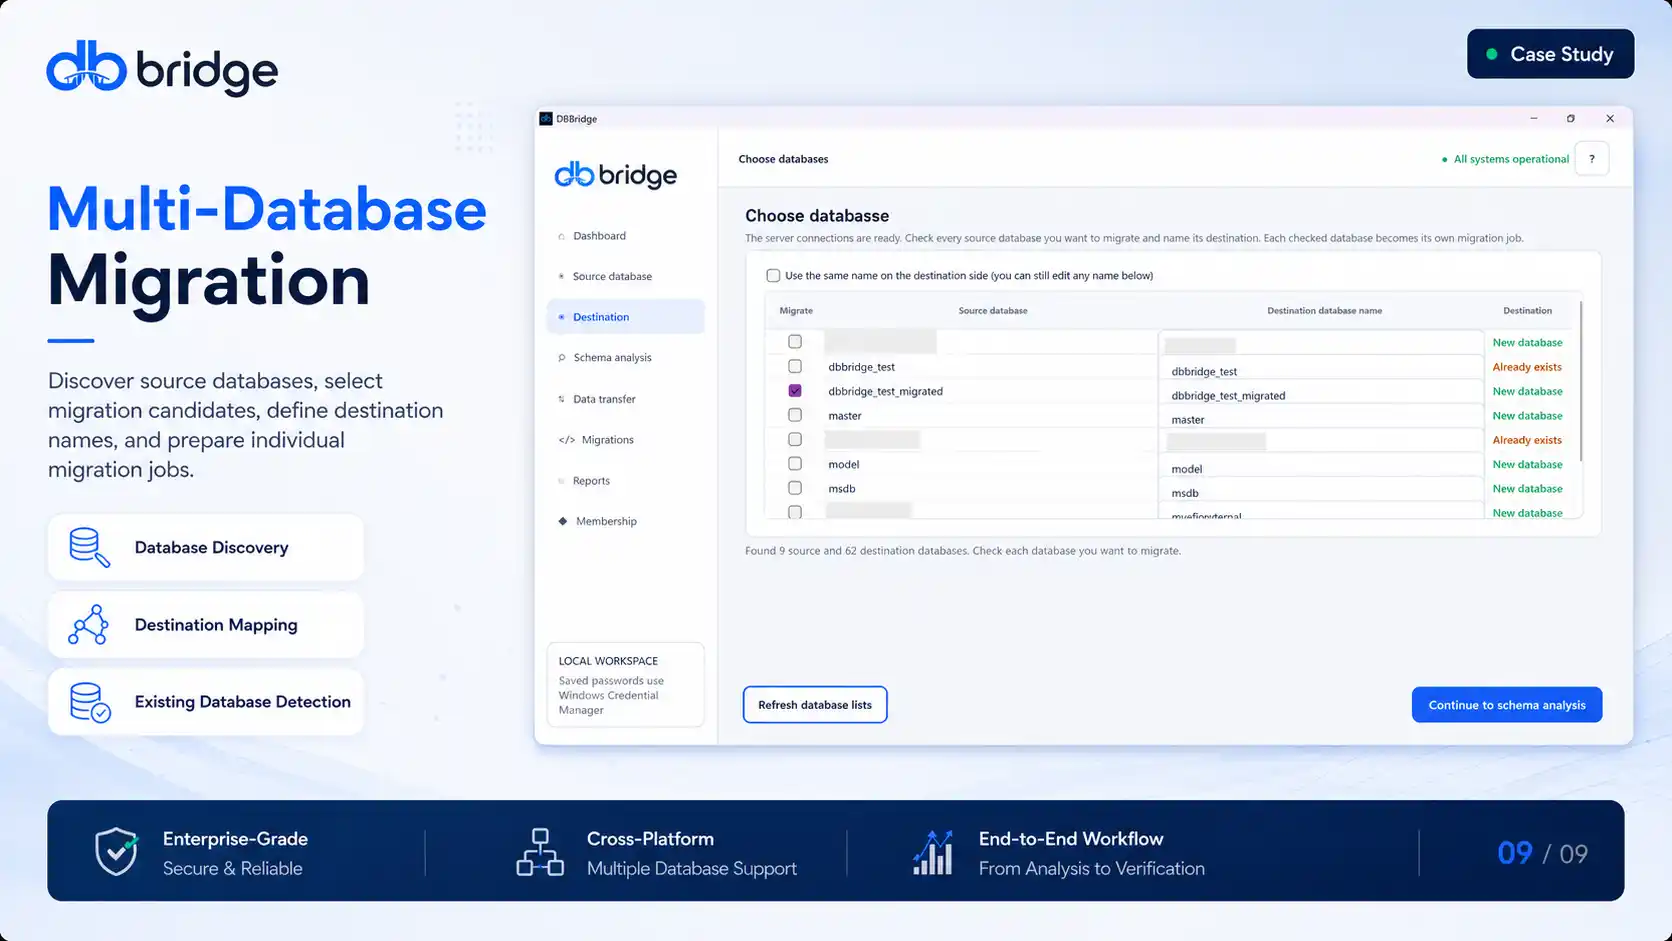The image size is (1672, 941).
Task: Click the DBBridge title bar app icon
Action: [546, 118]
